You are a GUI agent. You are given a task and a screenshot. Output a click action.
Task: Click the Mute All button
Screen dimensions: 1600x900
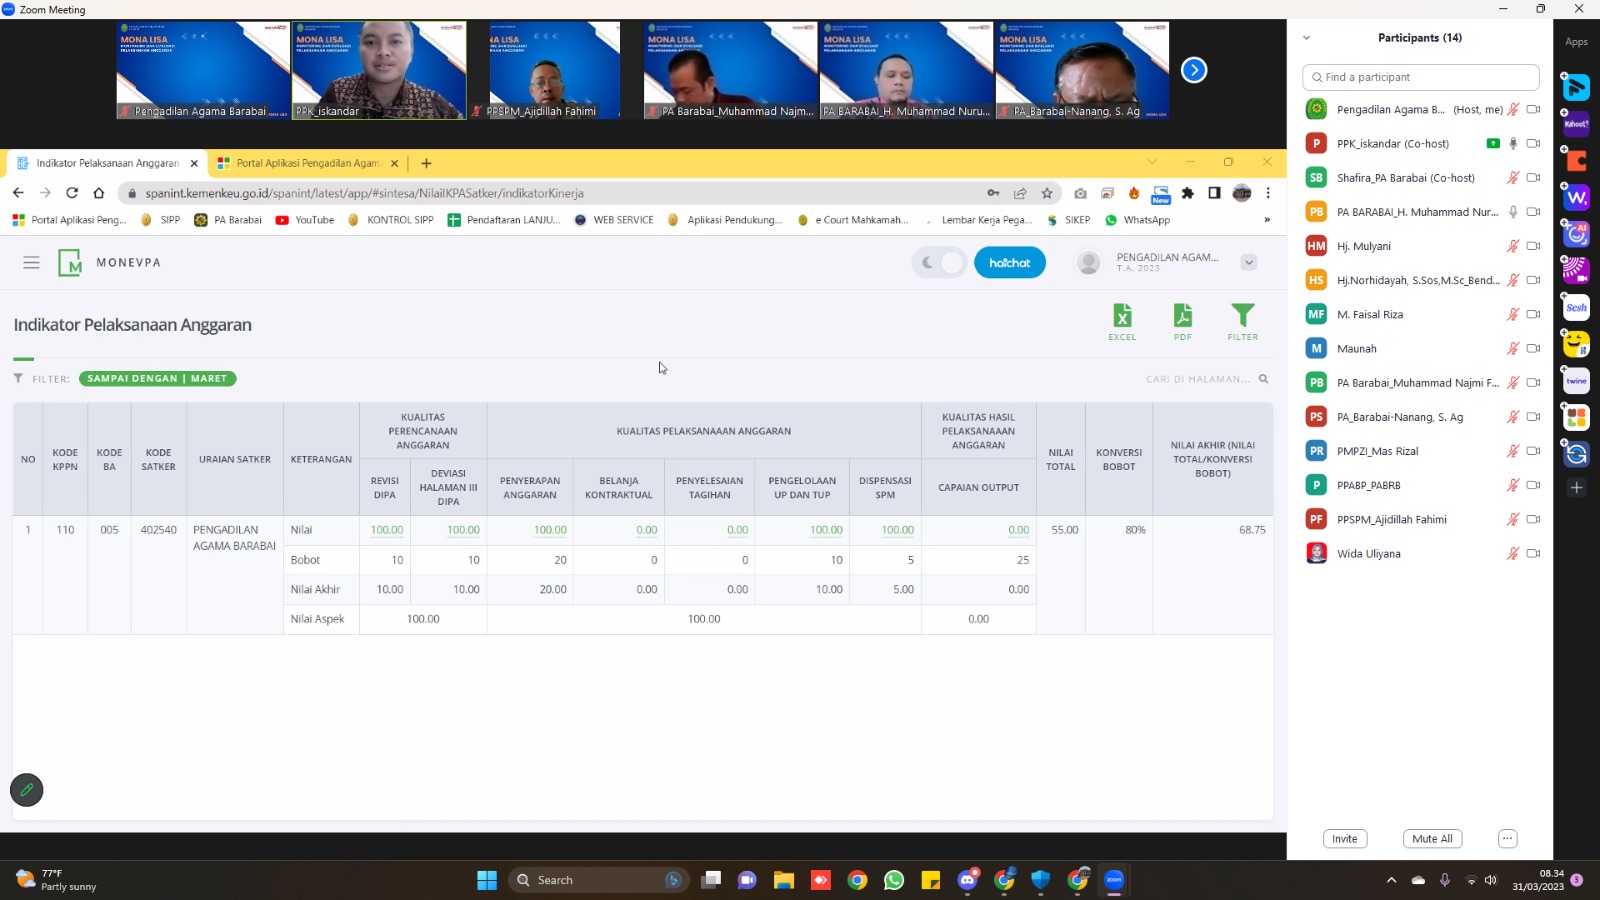point(1432,839)
